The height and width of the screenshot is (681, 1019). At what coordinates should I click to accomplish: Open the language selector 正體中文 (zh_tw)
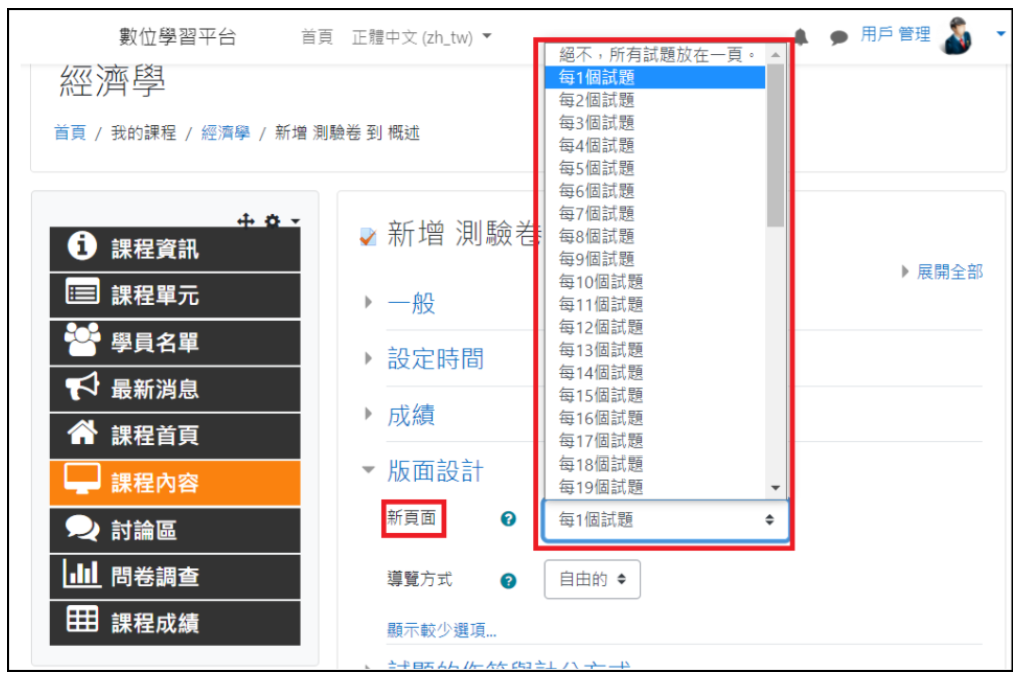pos(421,37)
